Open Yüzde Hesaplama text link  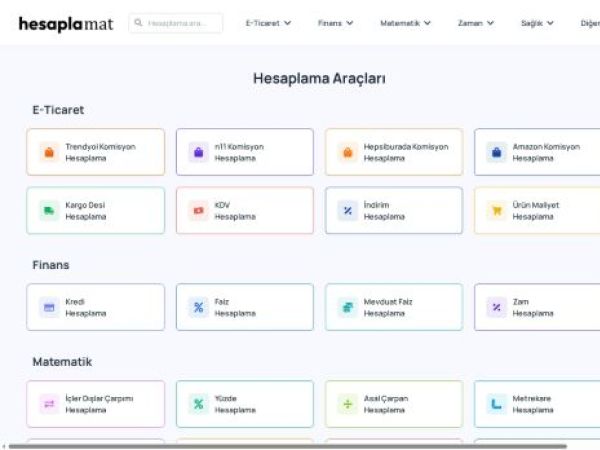point(235,404)
